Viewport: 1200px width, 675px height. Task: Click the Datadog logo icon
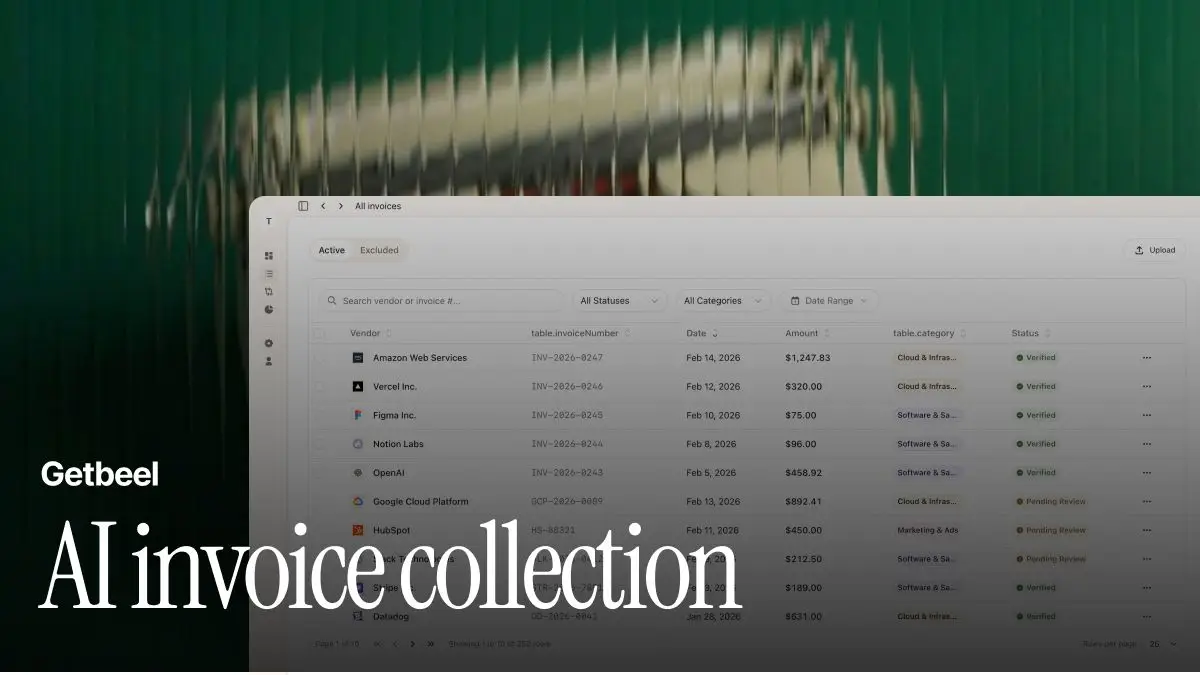coord(358,617)
